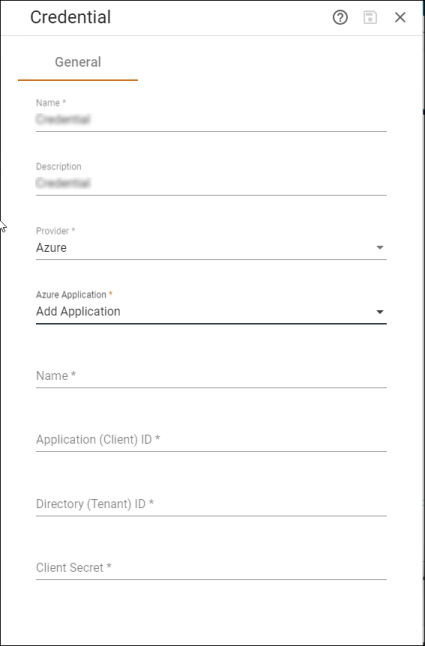
Task: Open the help question mark icon
Action: pos(340,17)
